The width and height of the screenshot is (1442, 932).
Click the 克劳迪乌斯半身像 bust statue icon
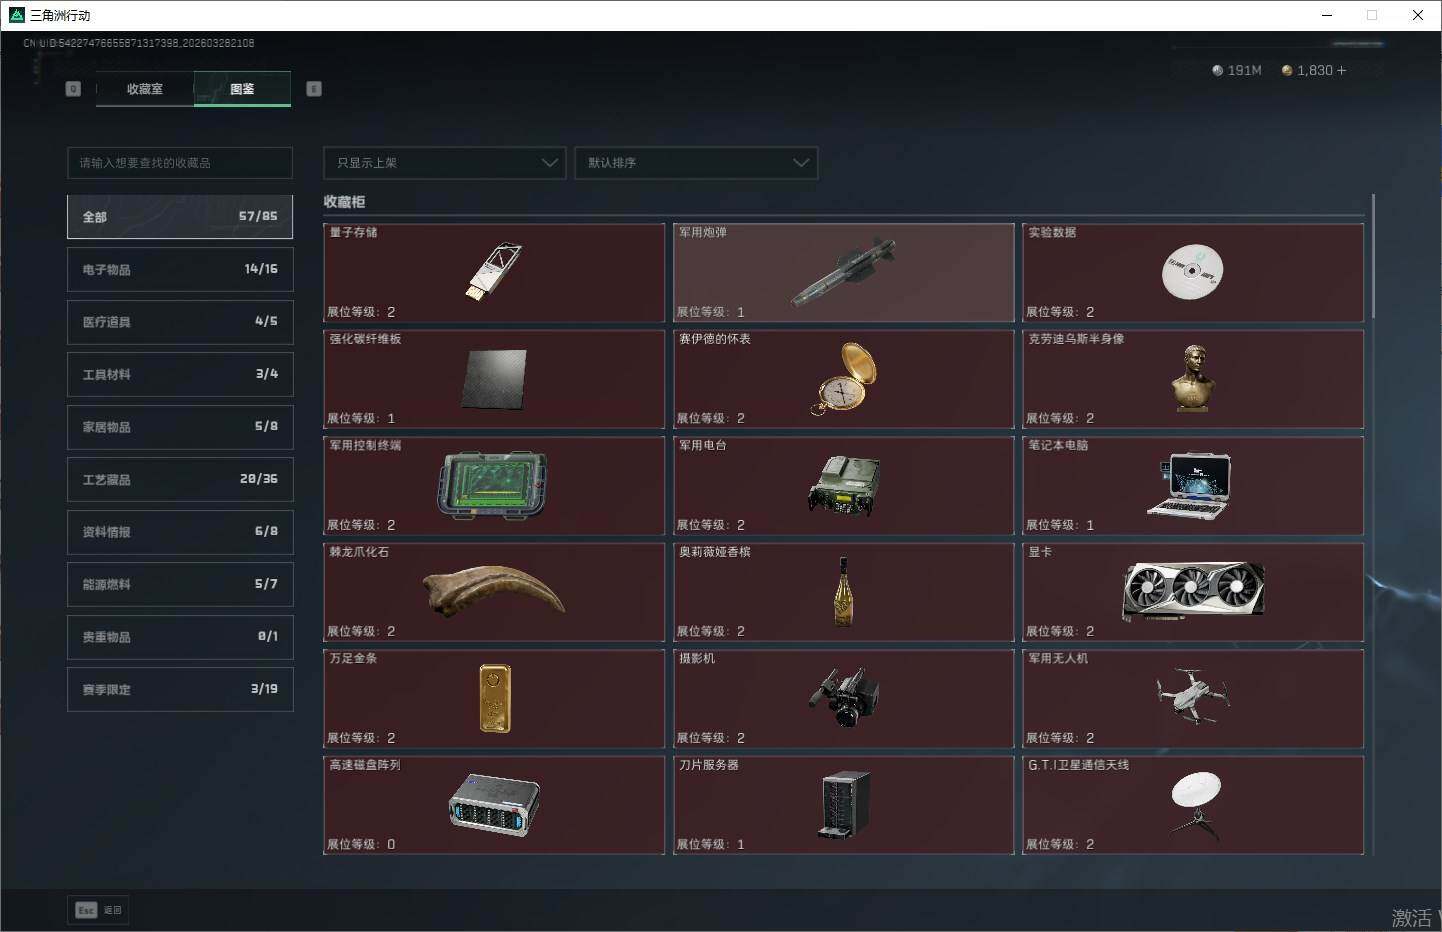[1193, 377]
